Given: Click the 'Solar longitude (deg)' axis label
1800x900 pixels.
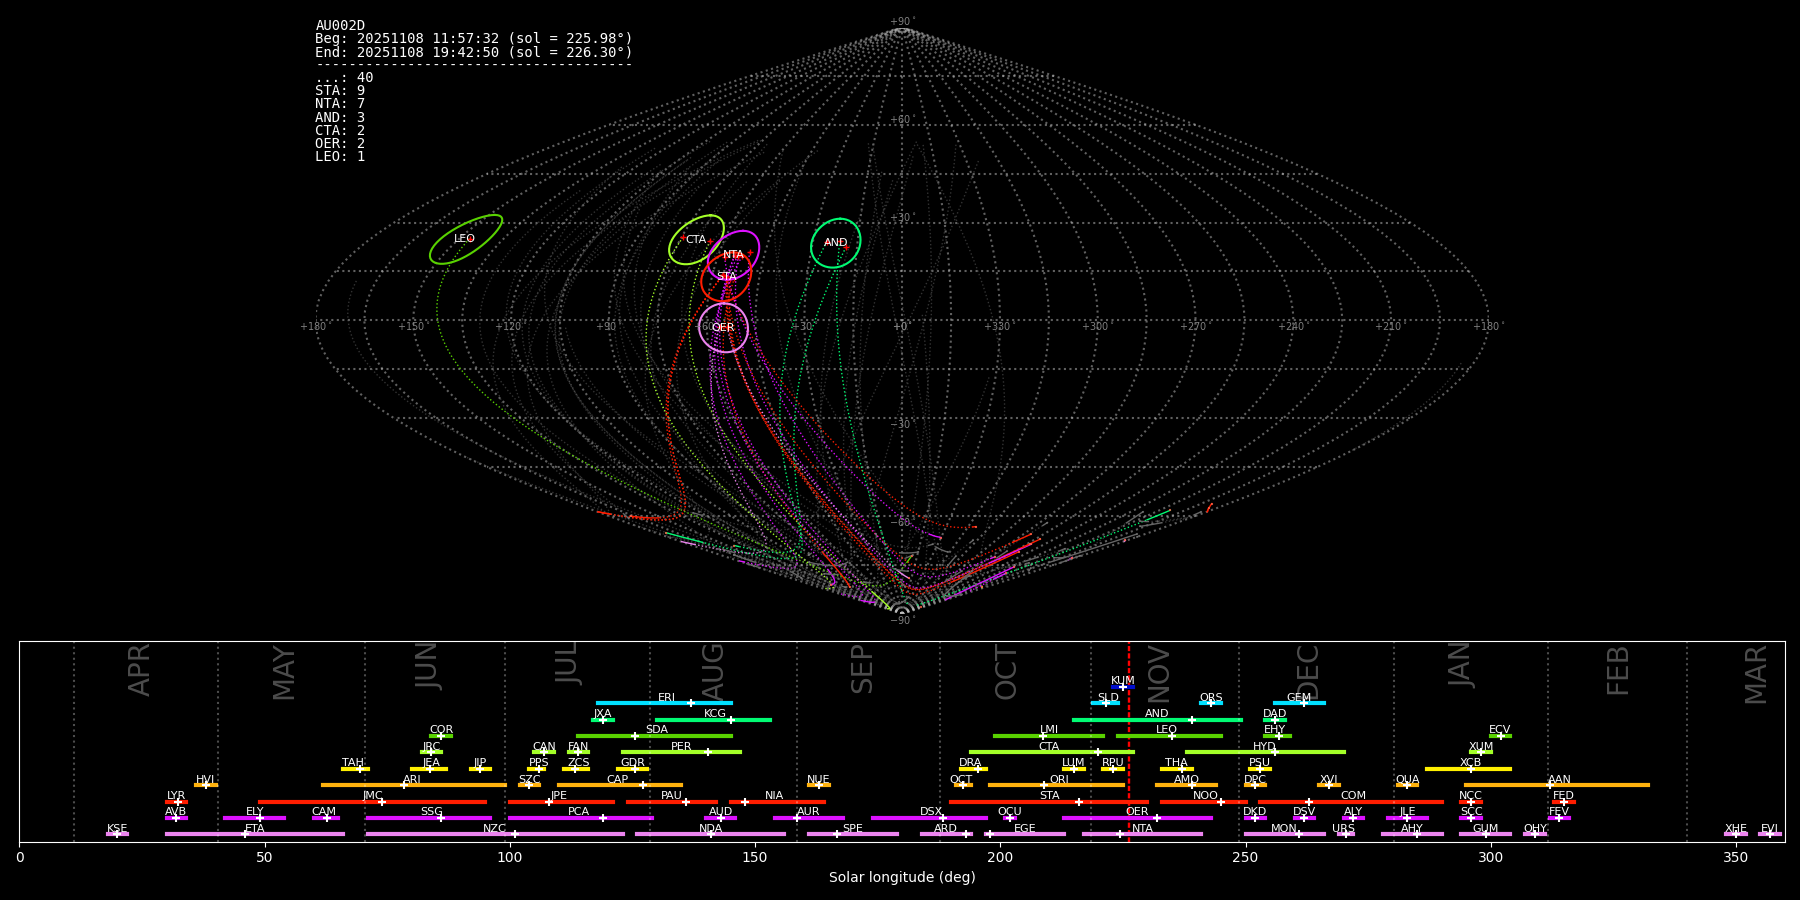Looking at the screenshot, I should coord(901,878).
